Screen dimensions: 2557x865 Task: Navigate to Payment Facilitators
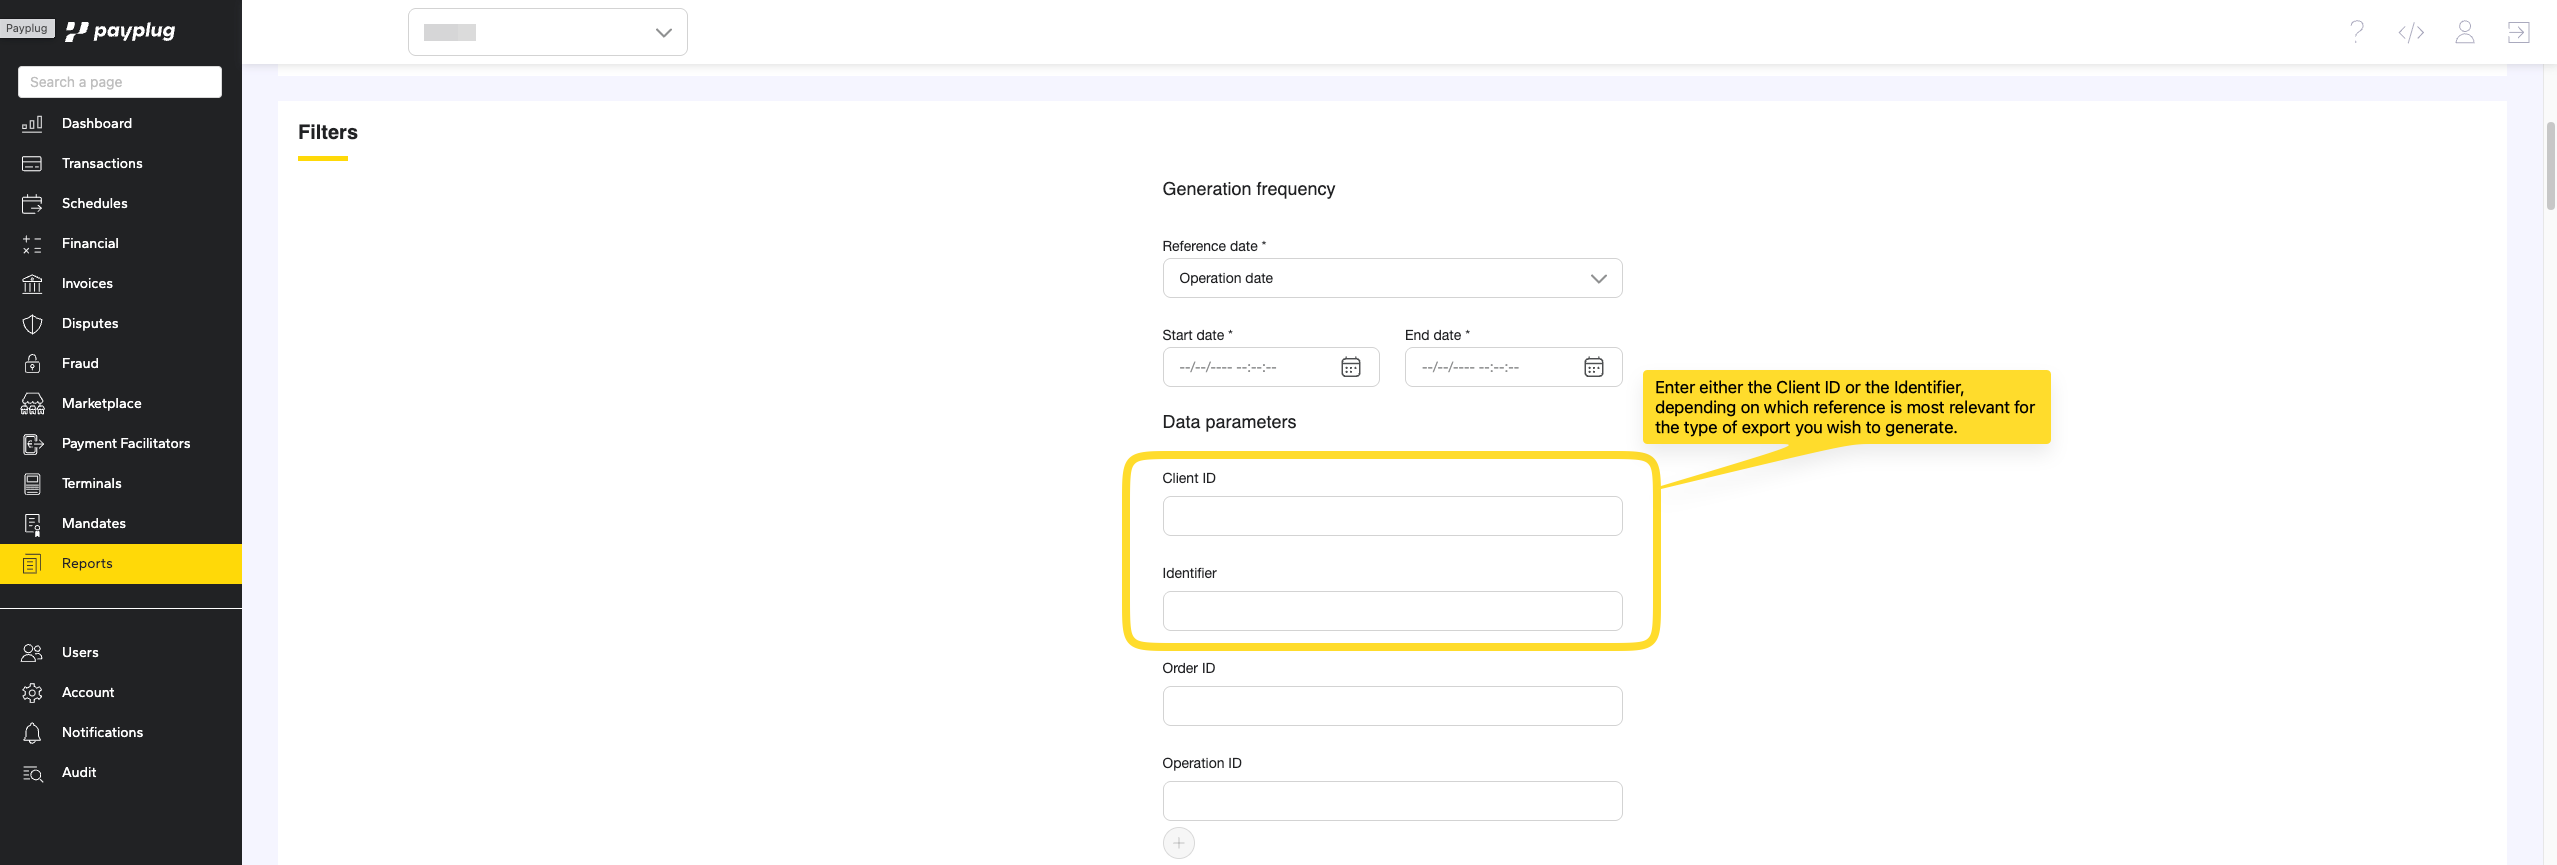click(x=125, y=443)
